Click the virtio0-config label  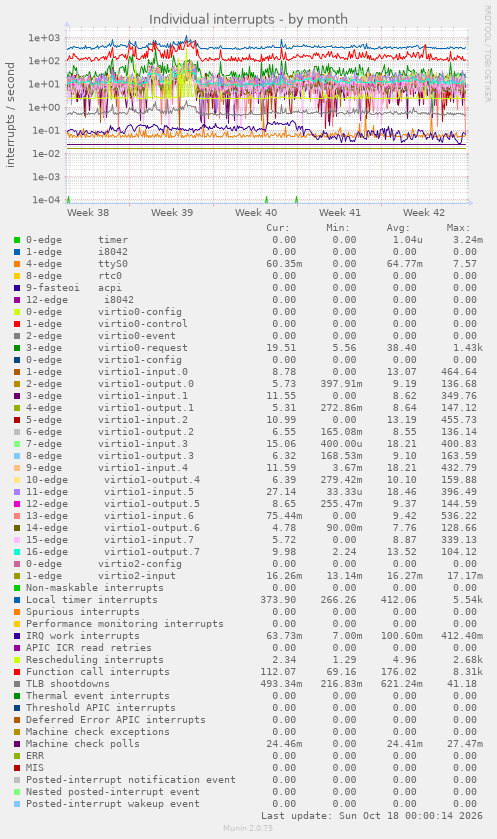point(140,312)
